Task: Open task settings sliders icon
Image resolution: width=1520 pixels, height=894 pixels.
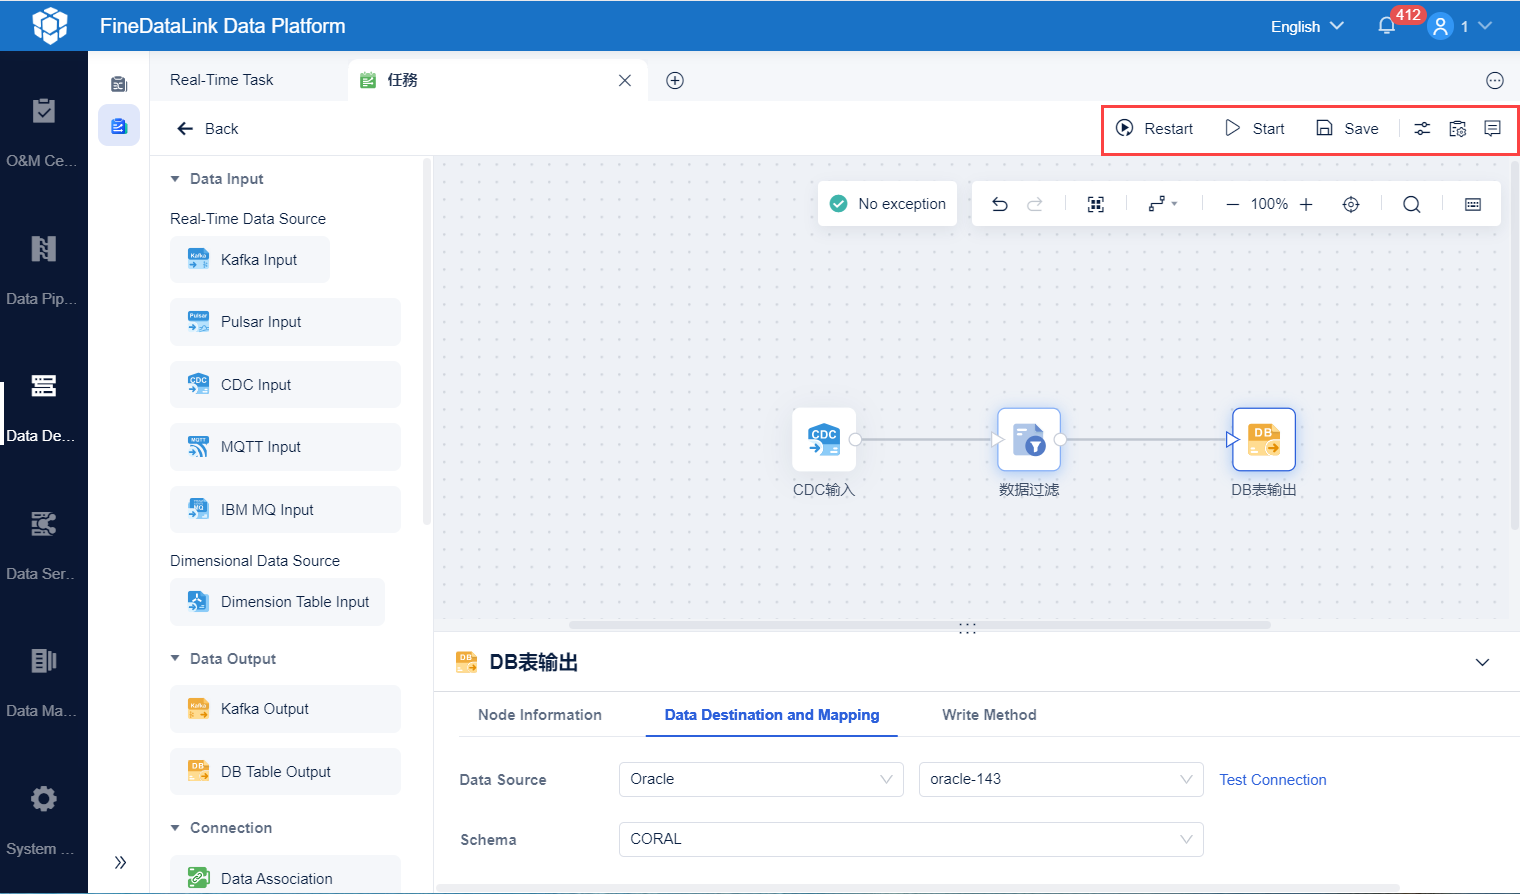Action: click(1422, 128)
